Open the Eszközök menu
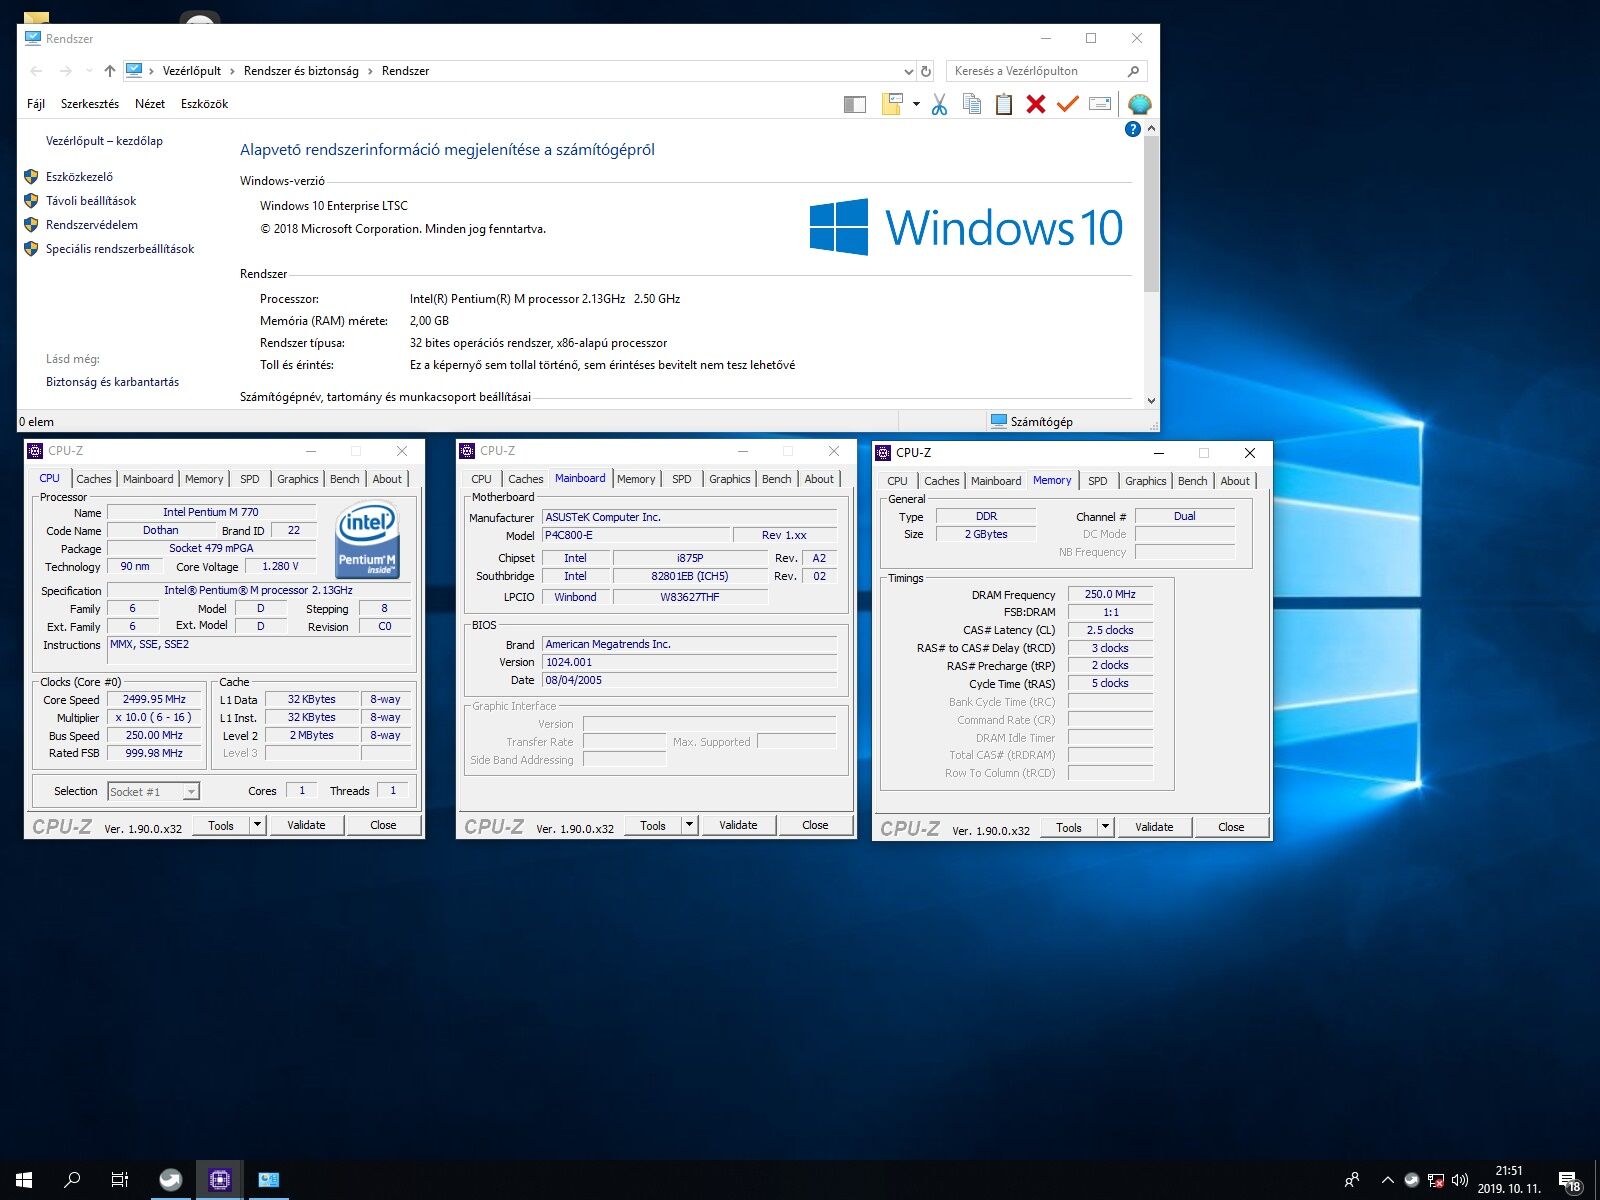 204,104
